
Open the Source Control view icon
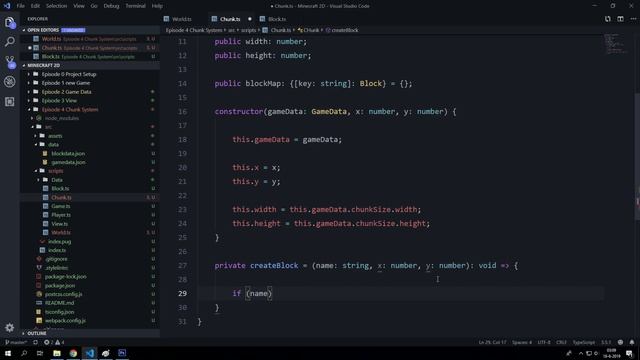10,62
